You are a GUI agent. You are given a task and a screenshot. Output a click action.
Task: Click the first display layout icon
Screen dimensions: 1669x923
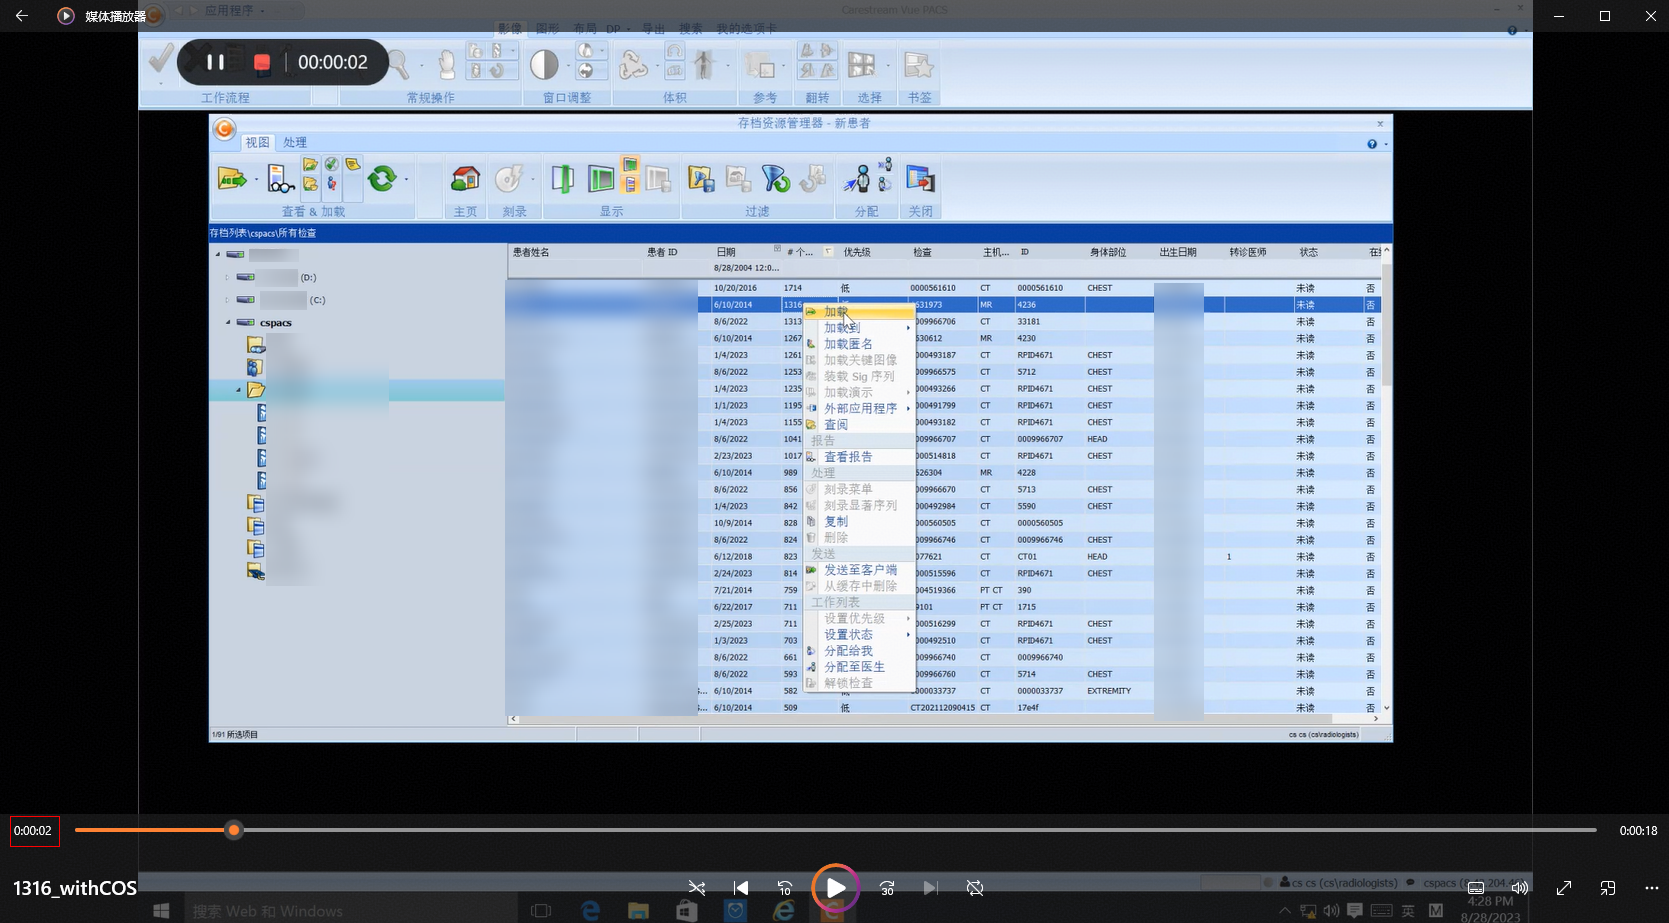563,179
